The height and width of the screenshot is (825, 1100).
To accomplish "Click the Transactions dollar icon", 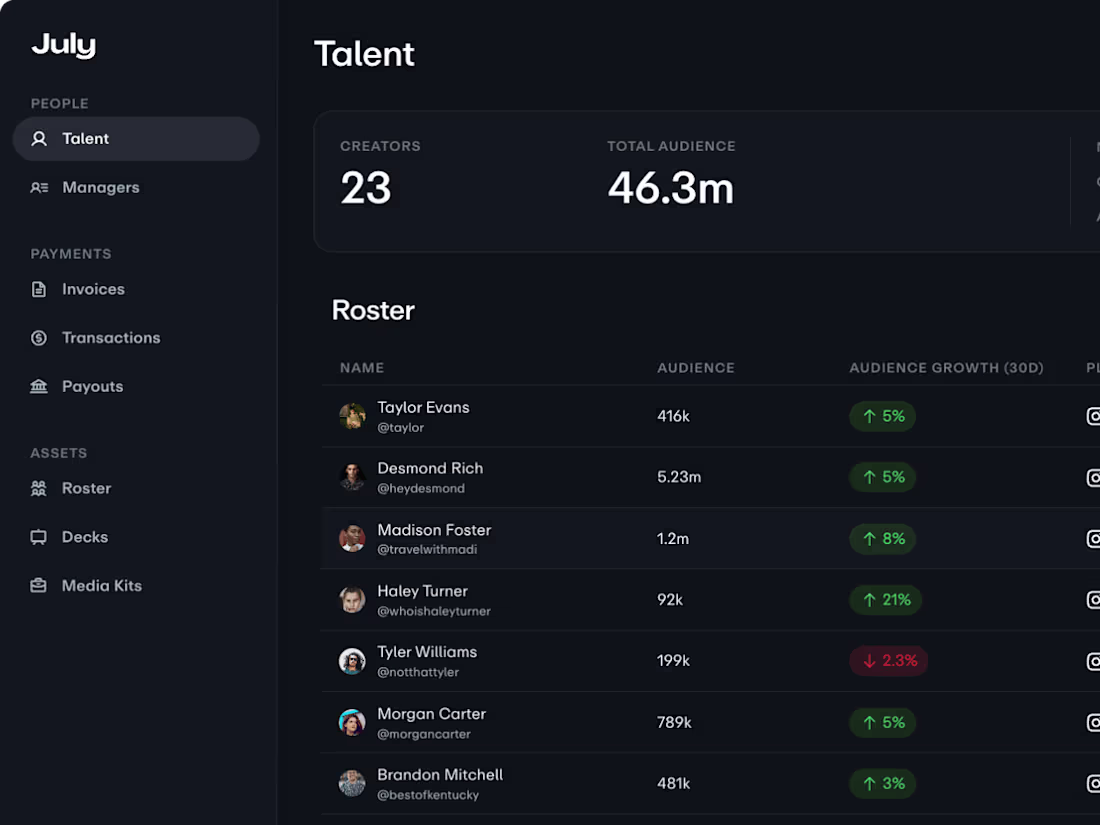I will pos(39,338).
